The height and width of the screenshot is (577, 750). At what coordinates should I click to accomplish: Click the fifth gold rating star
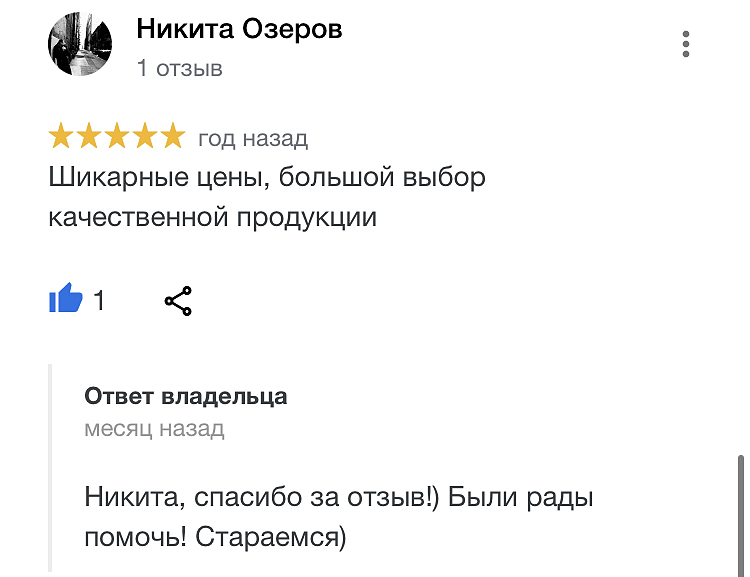coord(173,136)
